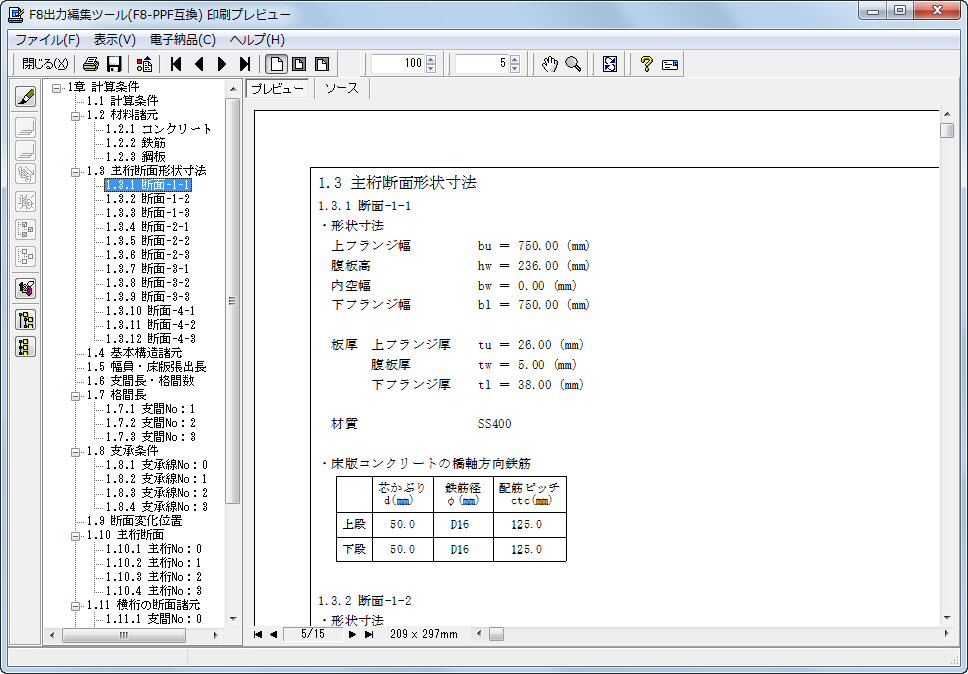The width and height of the screenshot is (968, 674).
Task: Click the preview horizontal scrollbar thumb
Action: click(x=496, y=634)
